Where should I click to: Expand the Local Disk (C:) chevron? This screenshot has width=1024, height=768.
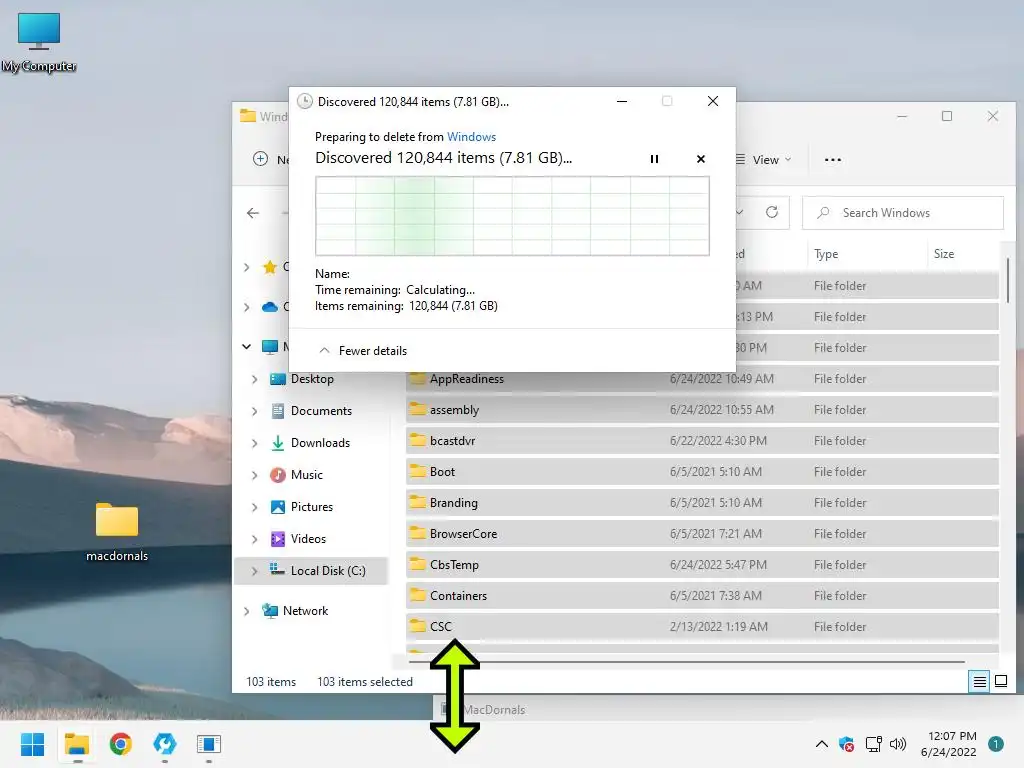click(x=254, y=571)
